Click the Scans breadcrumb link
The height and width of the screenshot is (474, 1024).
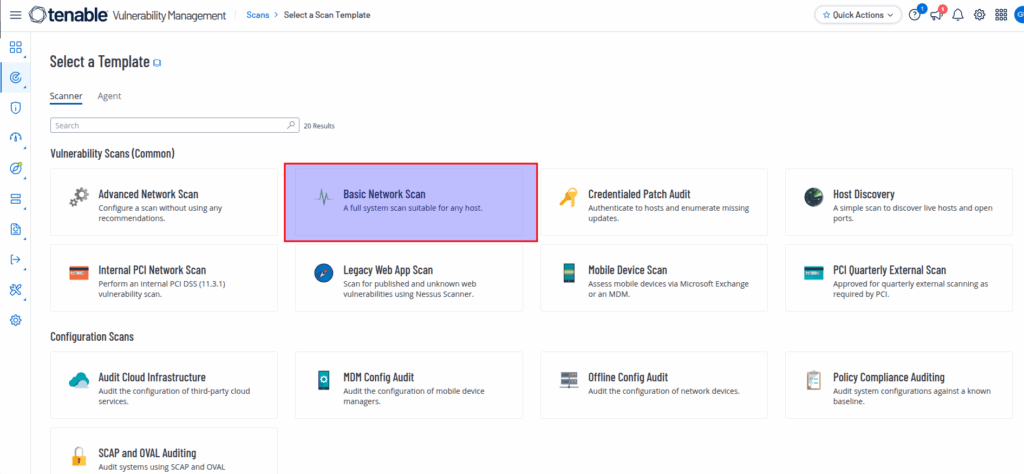tap(259, 15)
